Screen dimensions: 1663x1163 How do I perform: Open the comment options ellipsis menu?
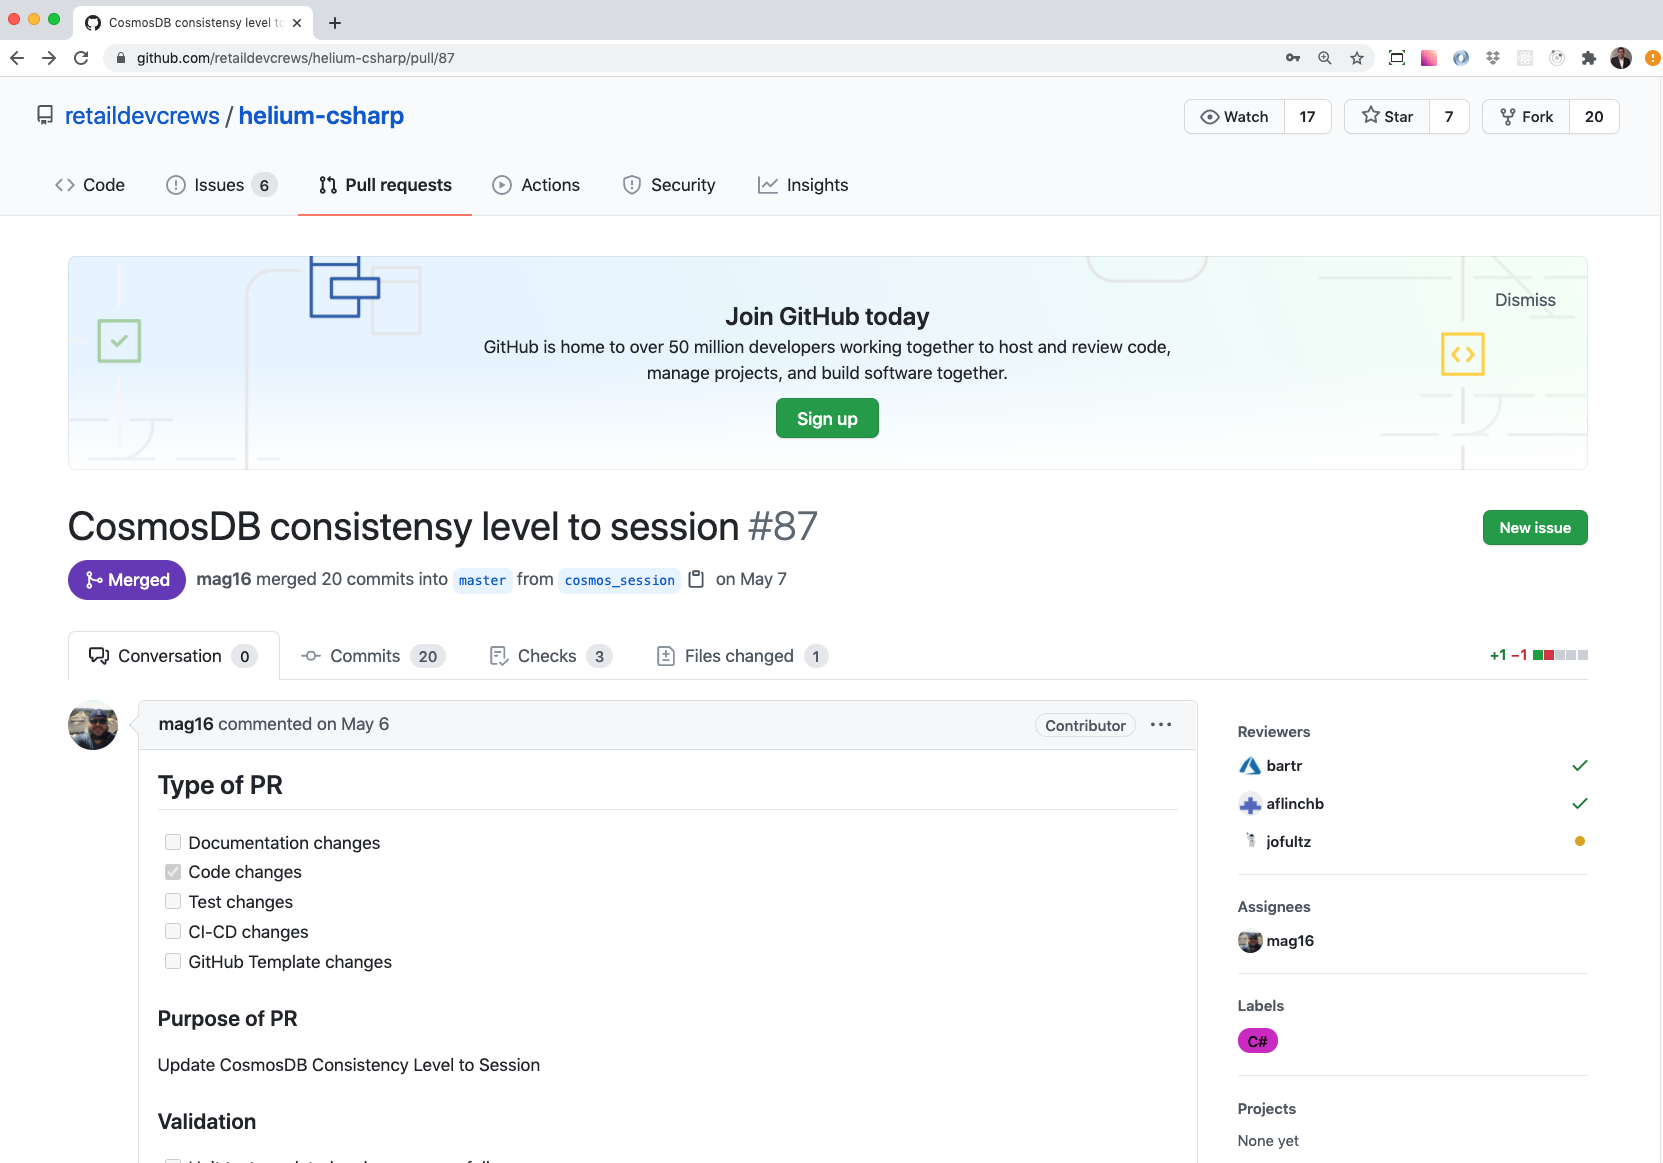click(1160, 725)
